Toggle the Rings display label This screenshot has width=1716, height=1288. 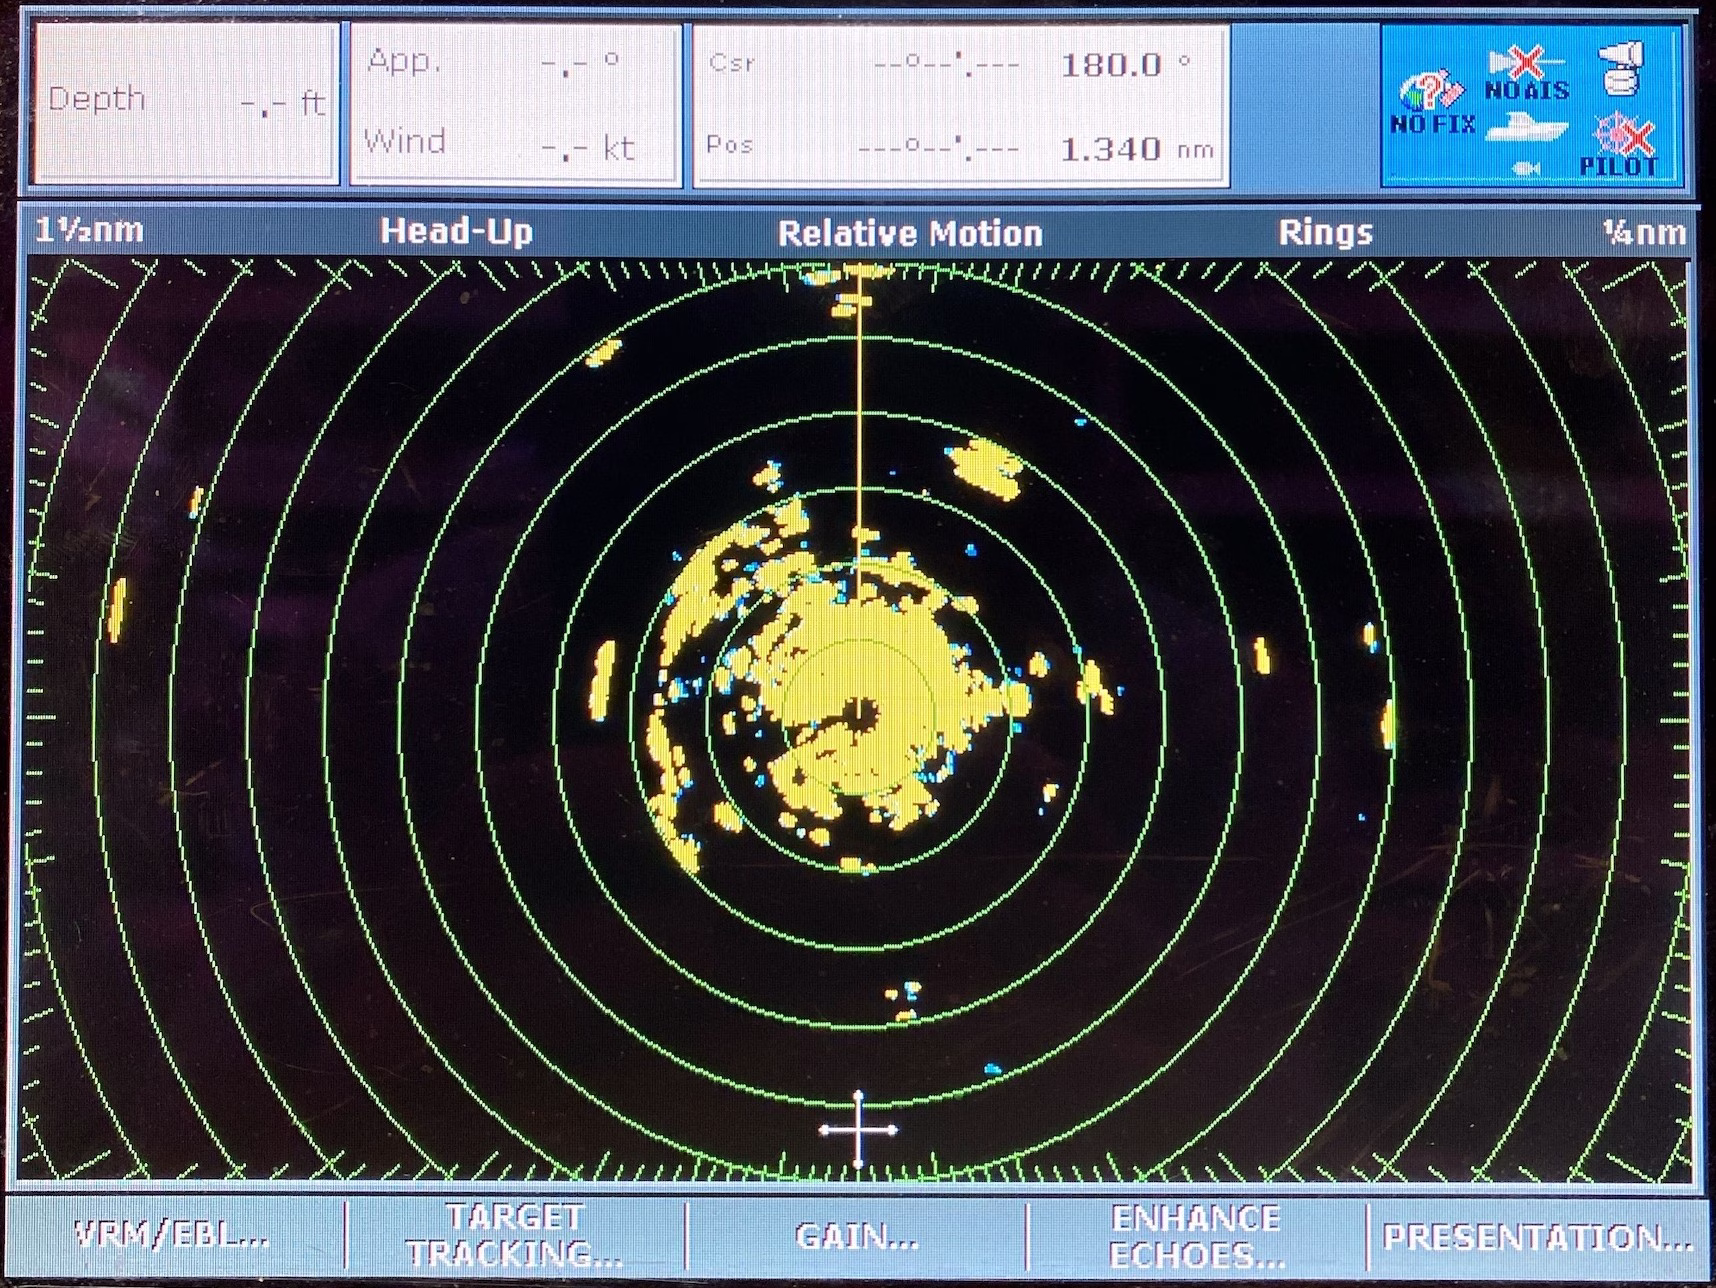pos(1325,233)
